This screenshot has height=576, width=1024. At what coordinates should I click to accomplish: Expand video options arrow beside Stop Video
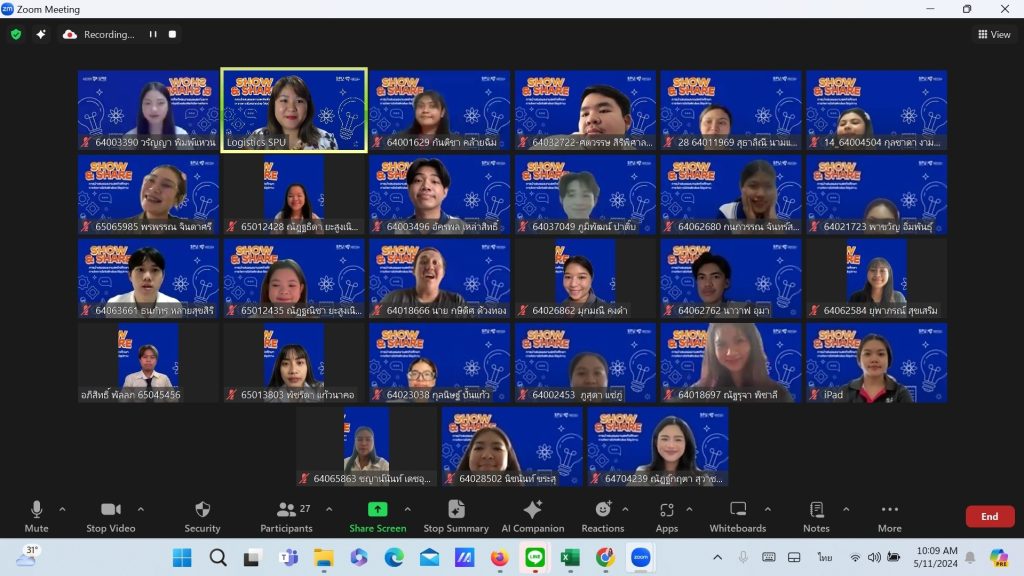[x=140, y=509]
